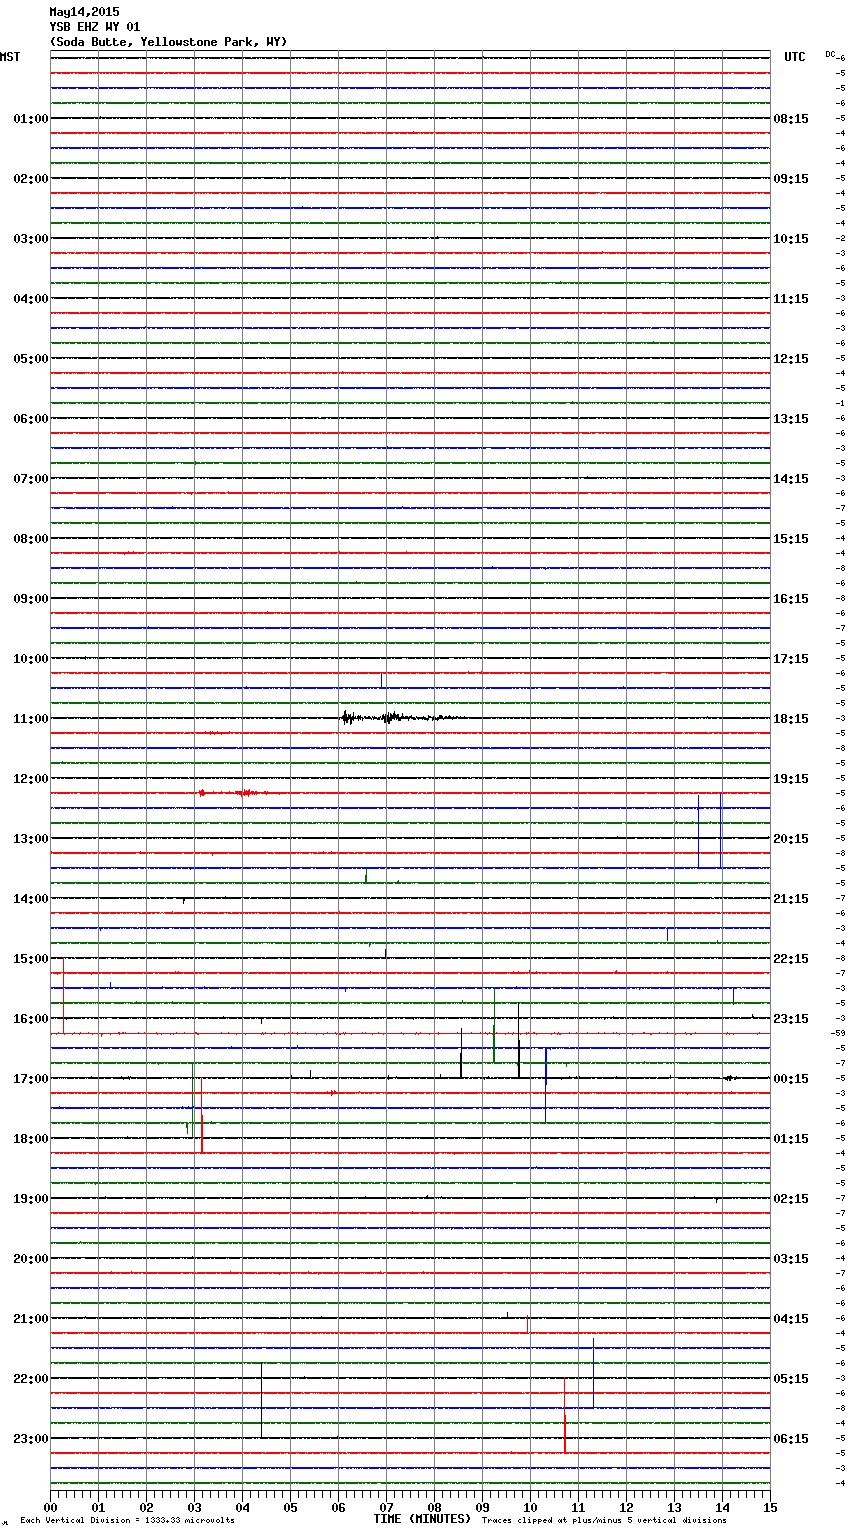Select the 03:00 MST time label
850x1534 pixels.
coord(31,239)
